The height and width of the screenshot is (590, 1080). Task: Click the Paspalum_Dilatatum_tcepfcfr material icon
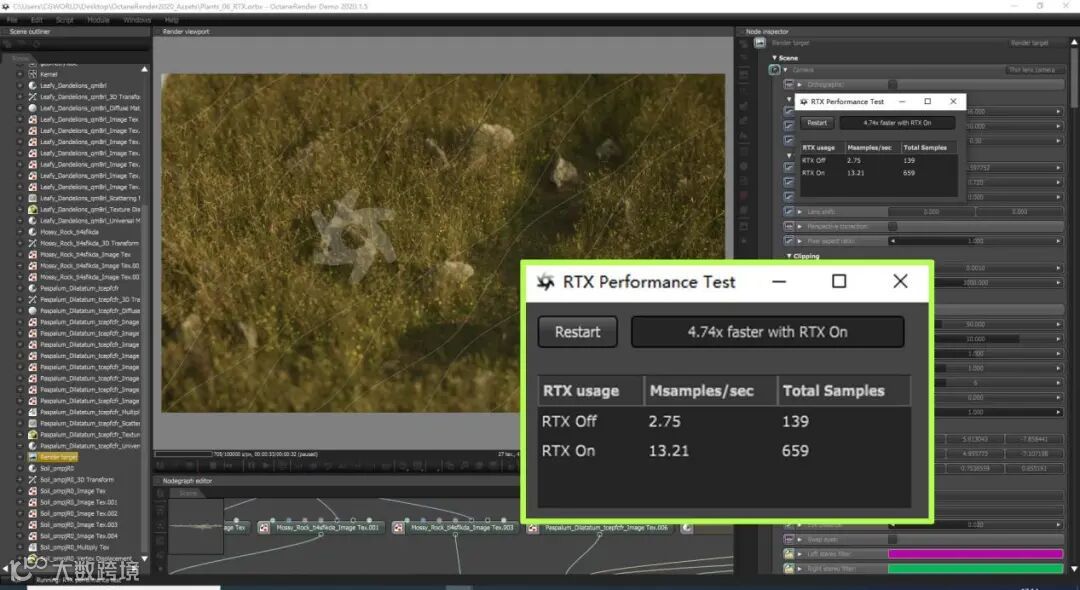32,288
